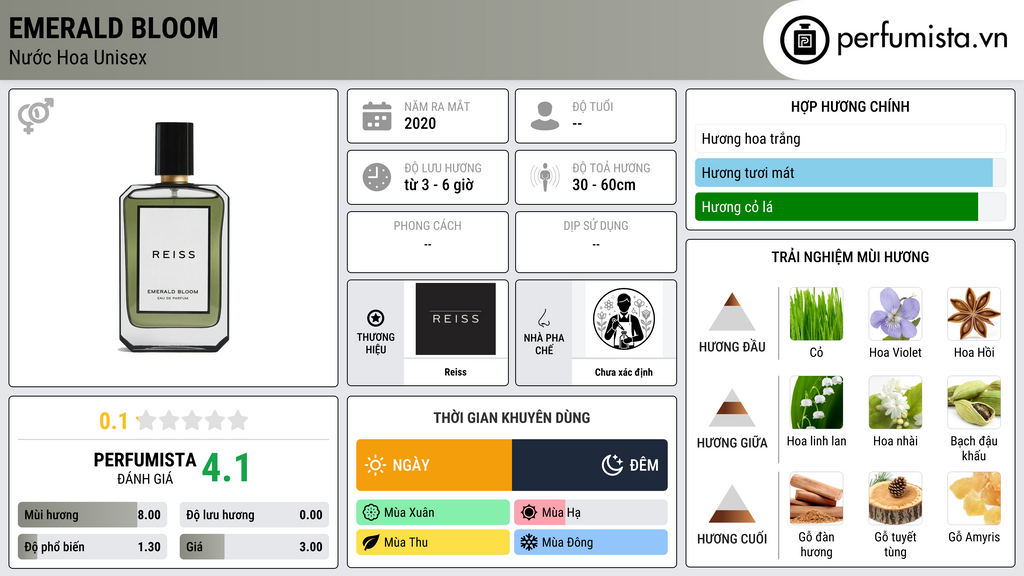Click the nose icon above Nhà pha chế

pyautogui.click(x=543, y=318)
